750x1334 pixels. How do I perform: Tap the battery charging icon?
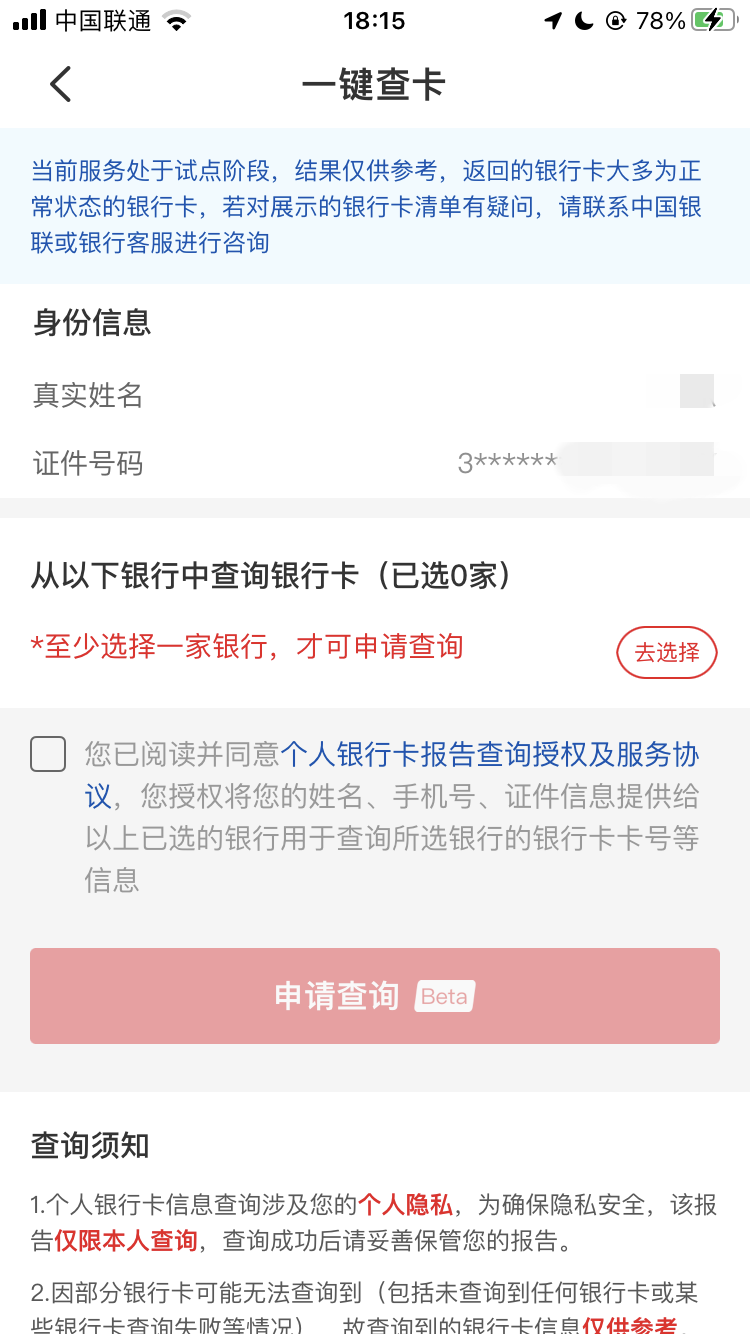pyautogui.click(x=720, y=20)
